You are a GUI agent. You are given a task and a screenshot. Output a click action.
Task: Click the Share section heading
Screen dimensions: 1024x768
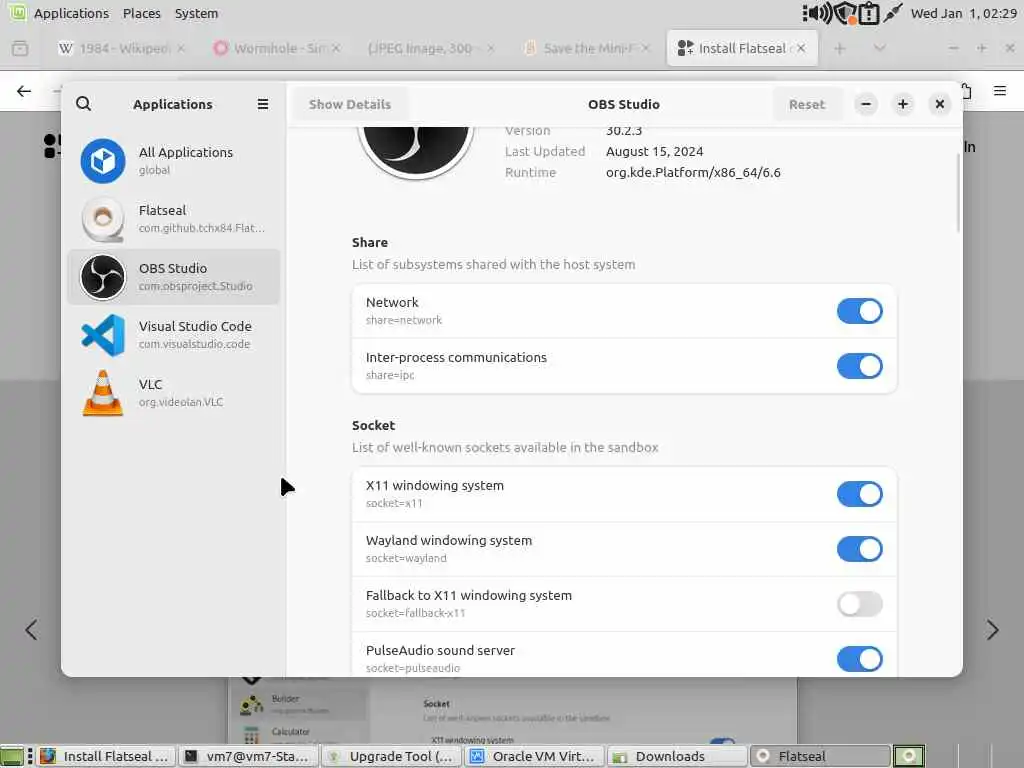(x=370, y=242)
